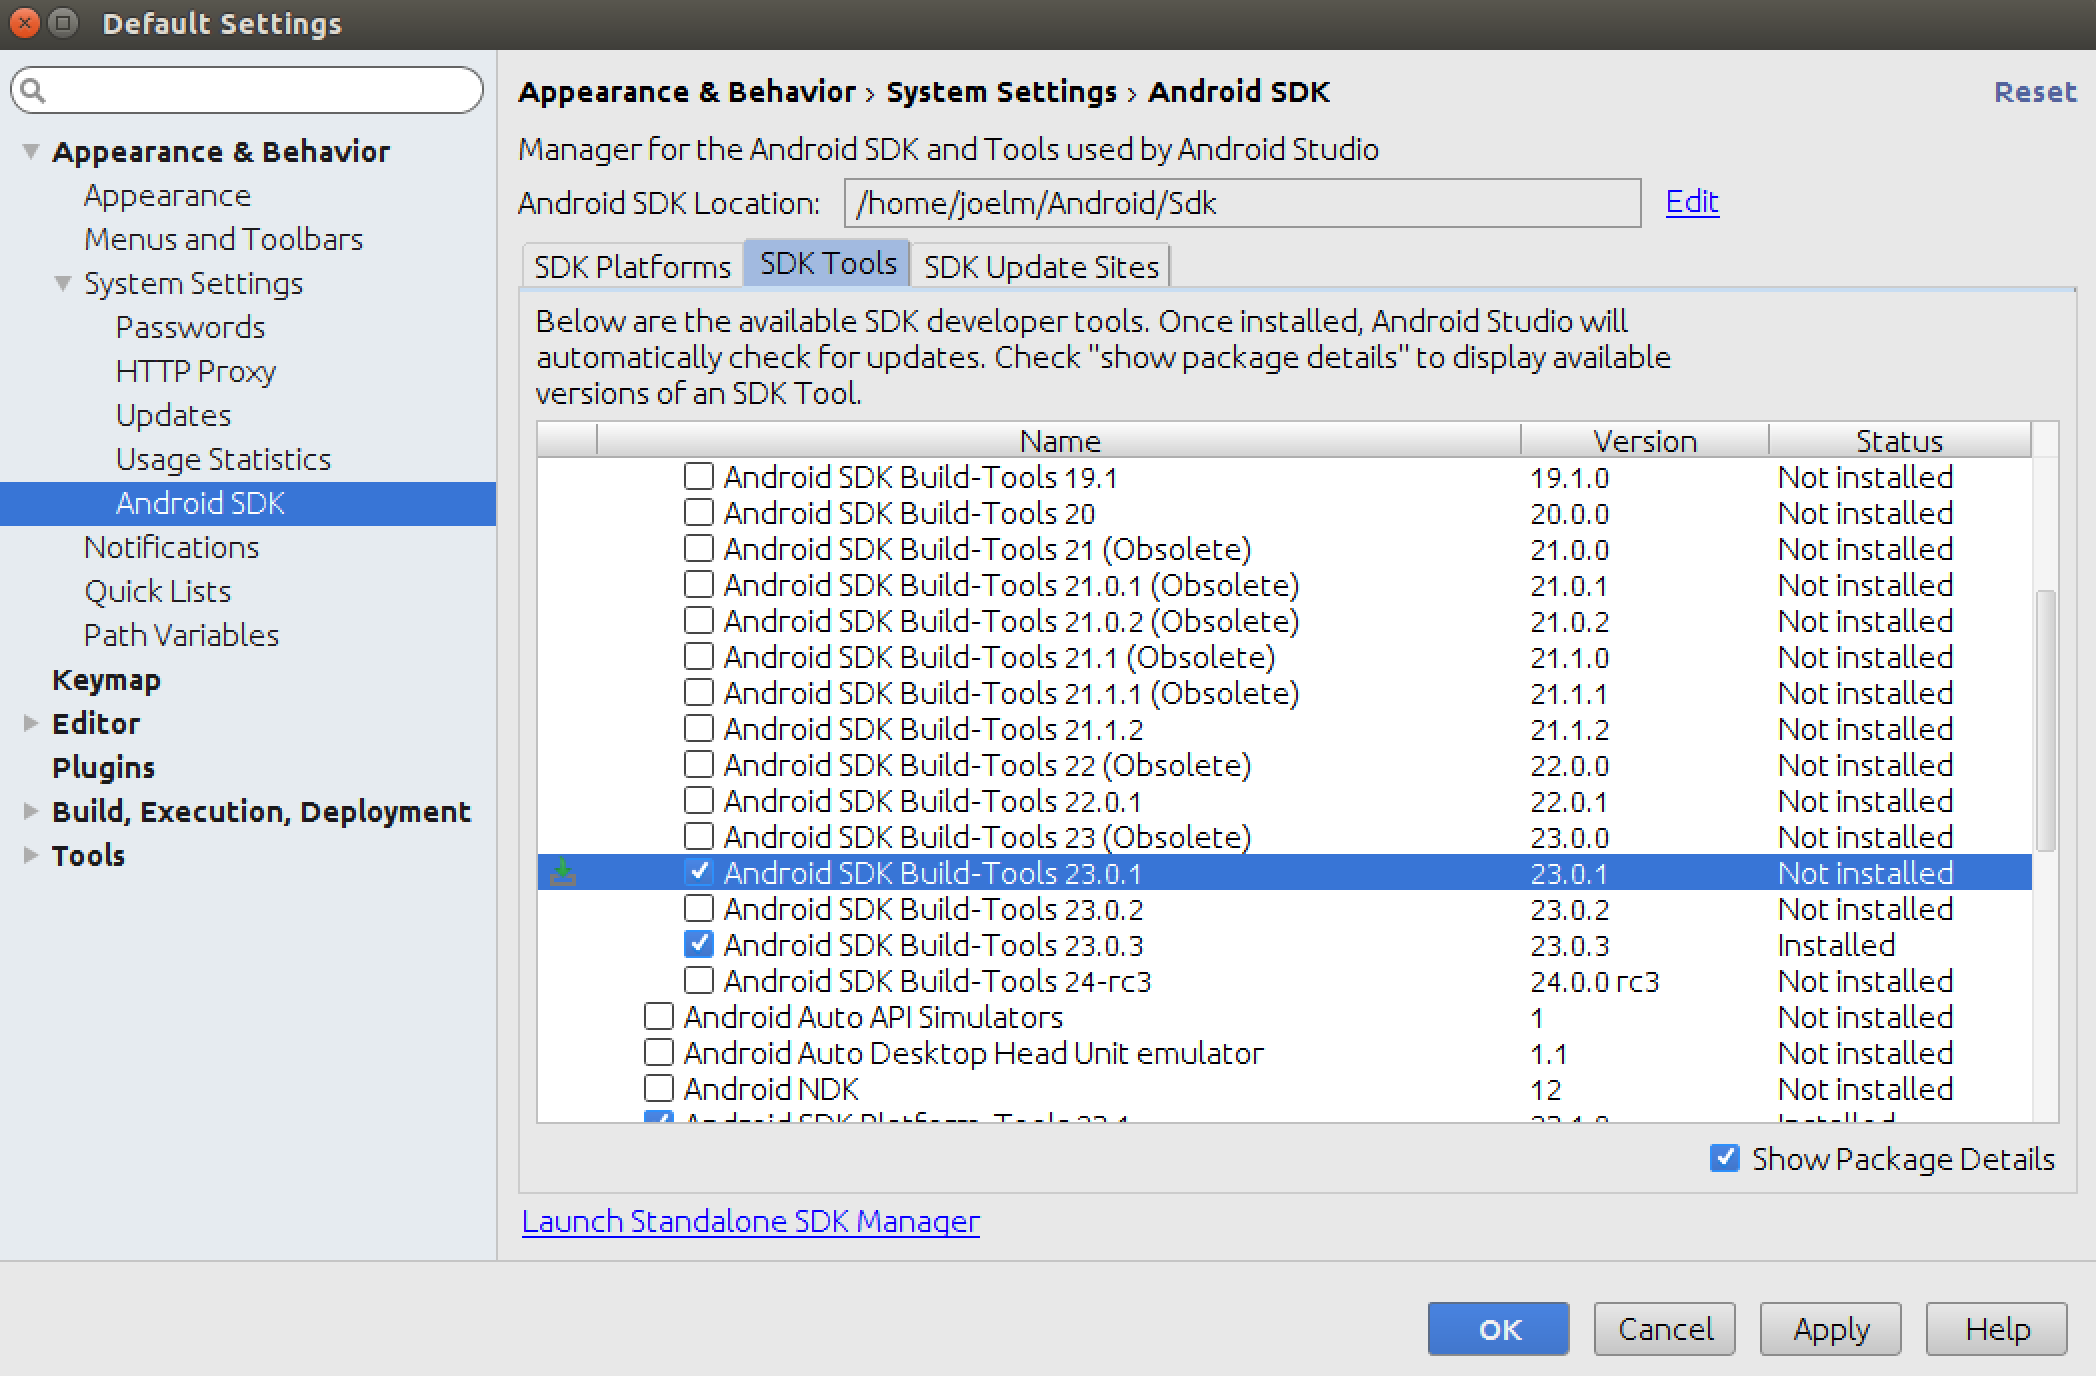
Task: Focus the settings search field
Action: 260,91
